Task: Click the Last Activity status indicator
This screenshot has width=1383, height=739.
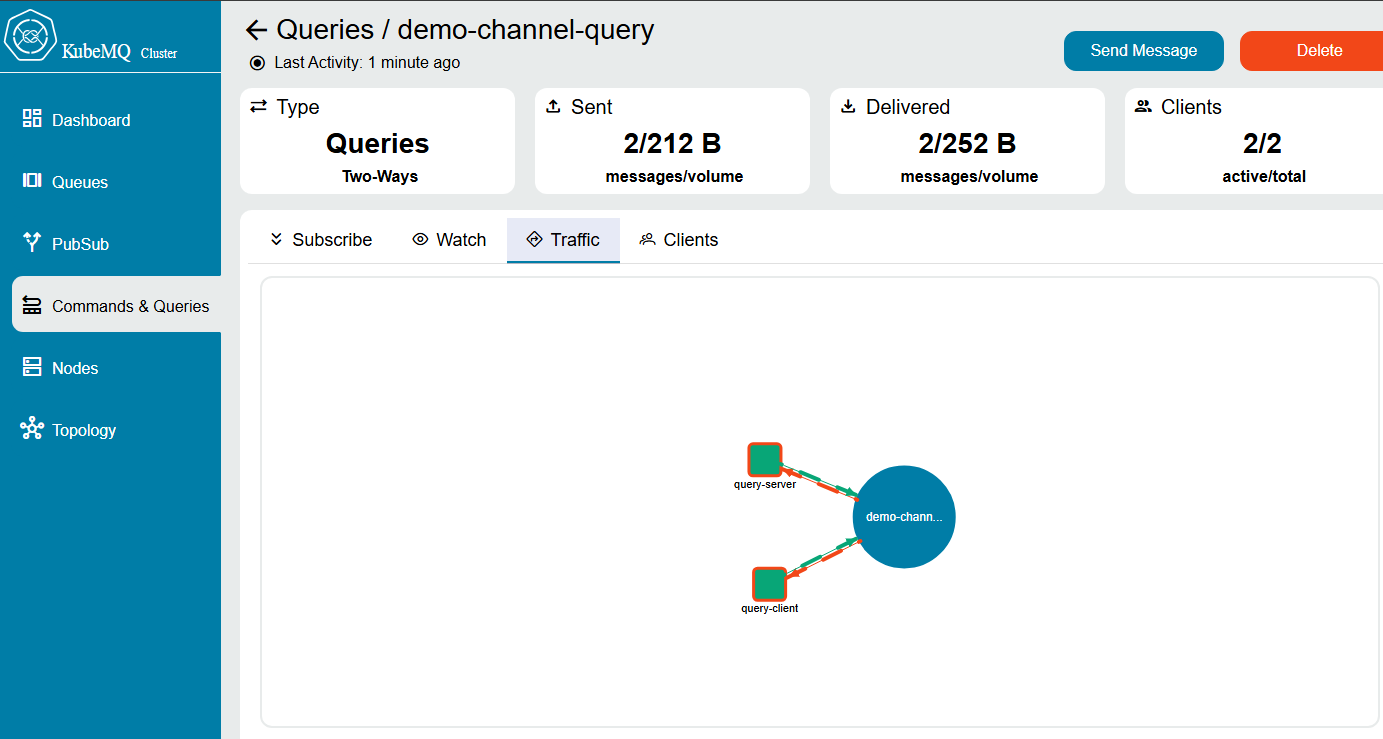Action: [x=257, y=63]
